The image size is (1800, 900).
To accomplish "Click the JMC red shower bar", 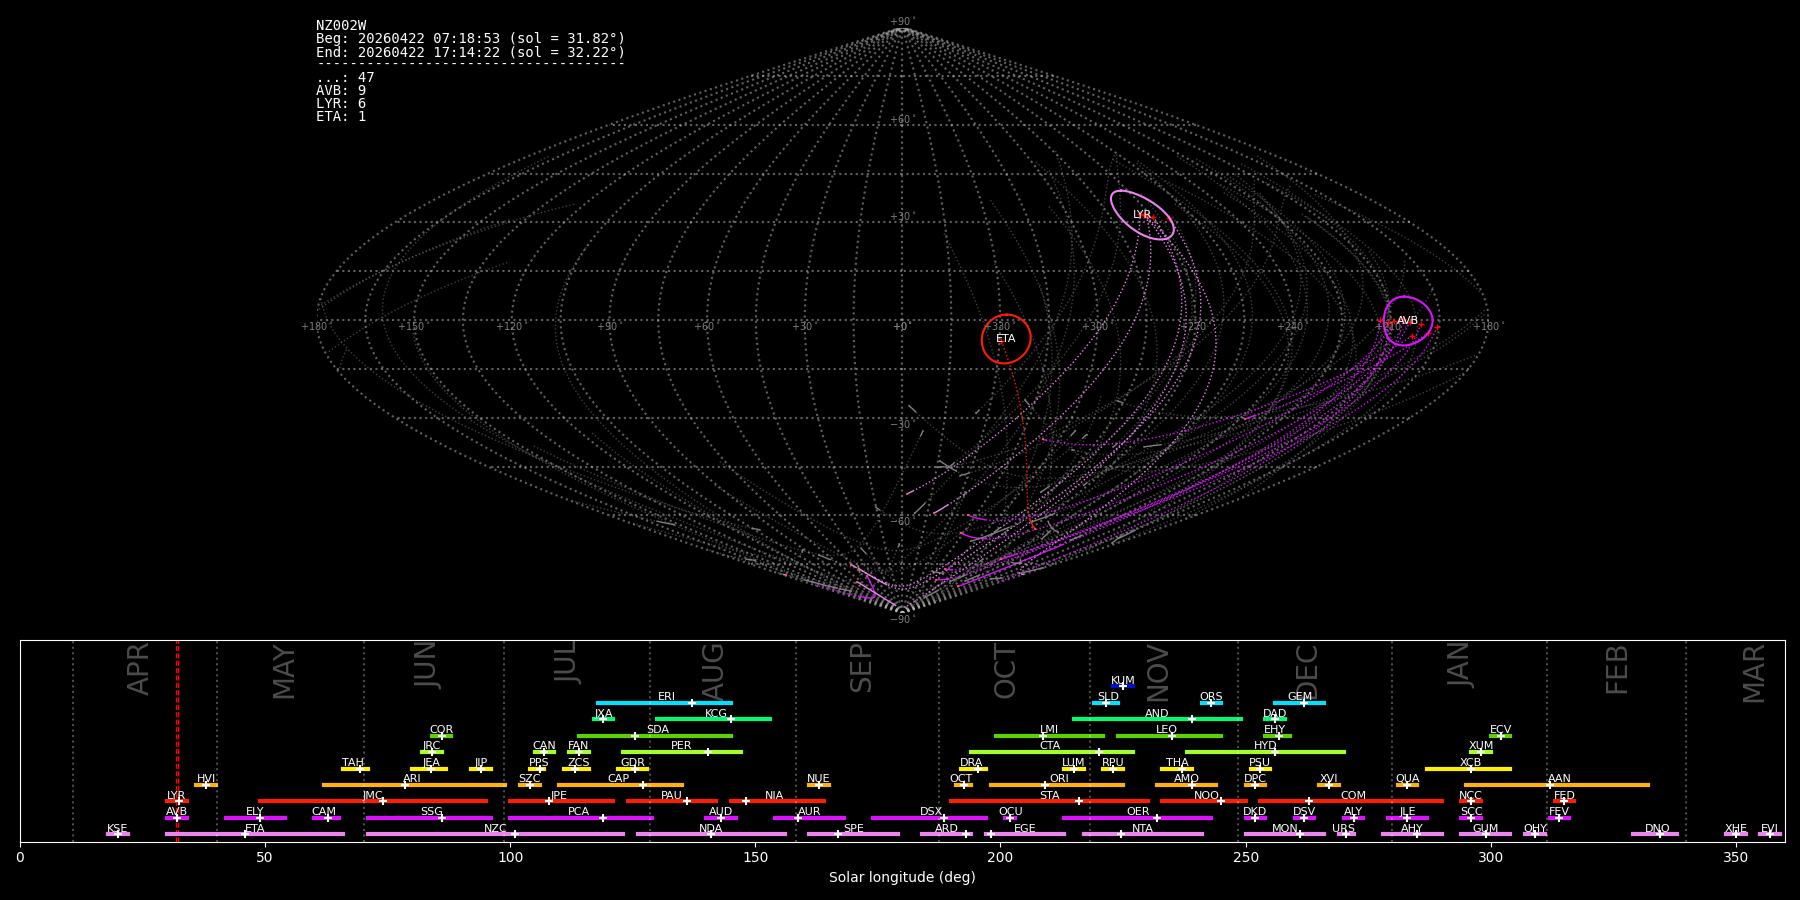I will 373,801.
